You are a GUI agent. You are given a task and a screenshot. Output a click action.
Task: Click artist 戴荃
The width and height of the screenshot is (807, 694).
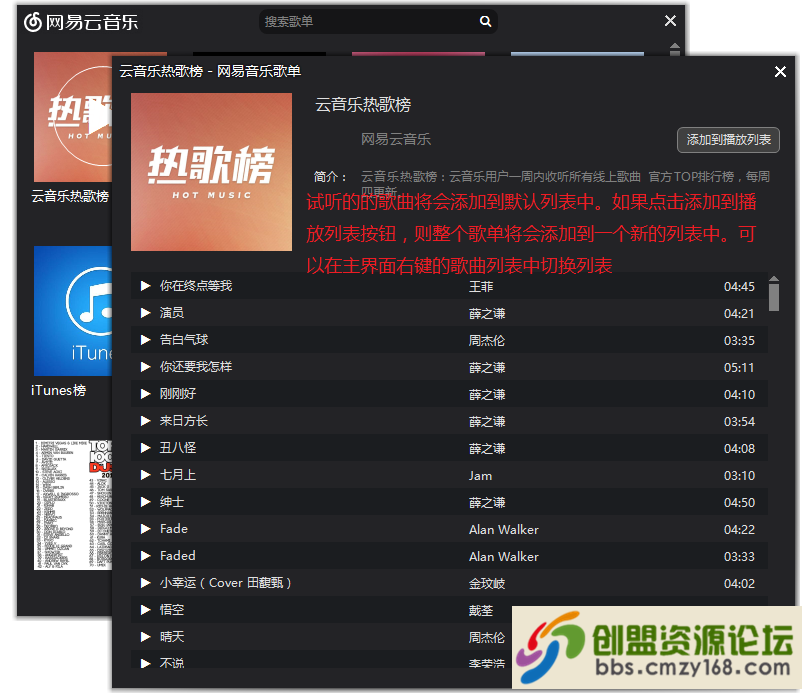(x=481, y=611)
